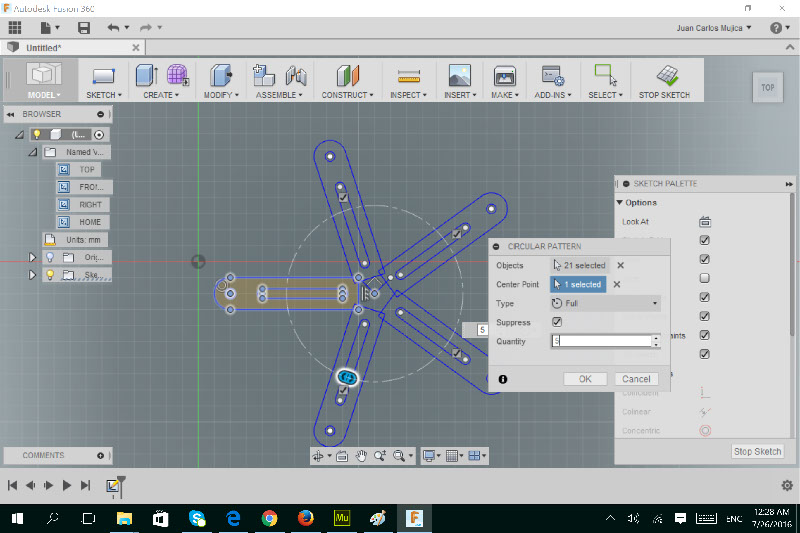Click the Assemble new component icon
The width and height of the screenshot is (800, 533).
coord(263,75)
